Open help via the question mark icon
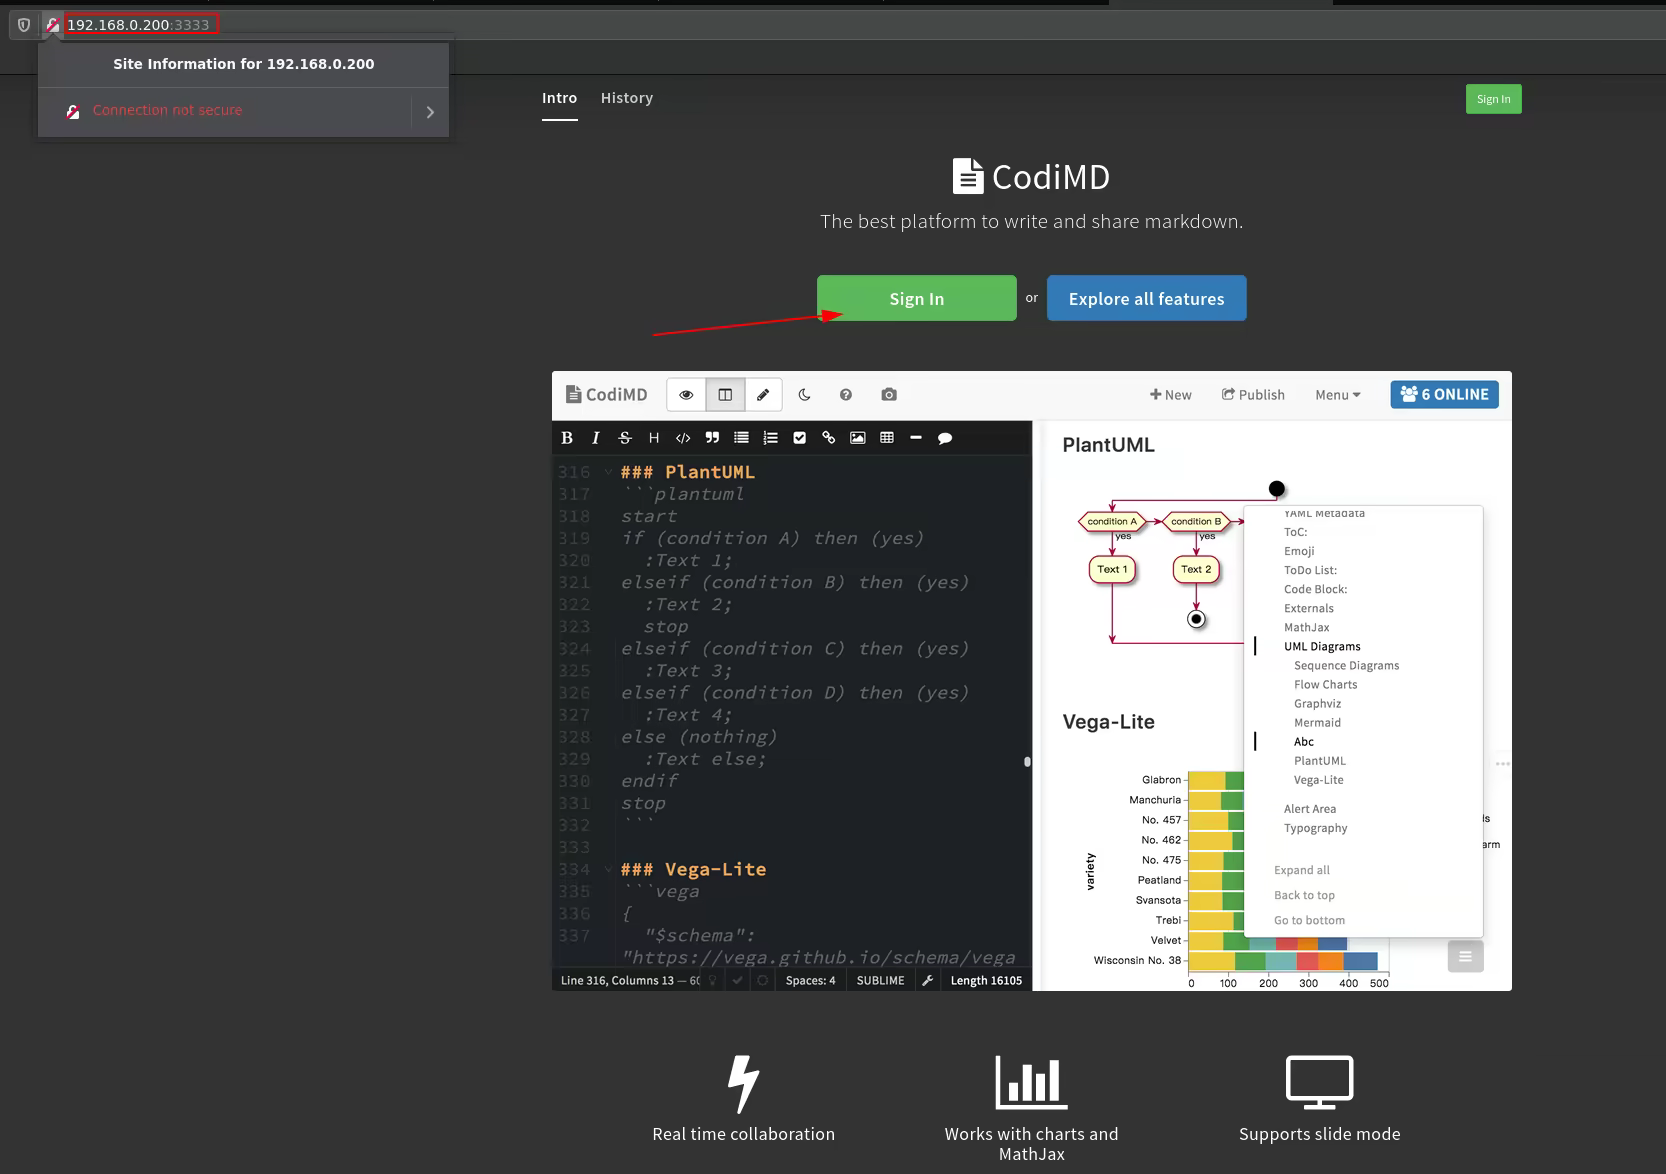Screen dimensions: 1666x1174 846,395
